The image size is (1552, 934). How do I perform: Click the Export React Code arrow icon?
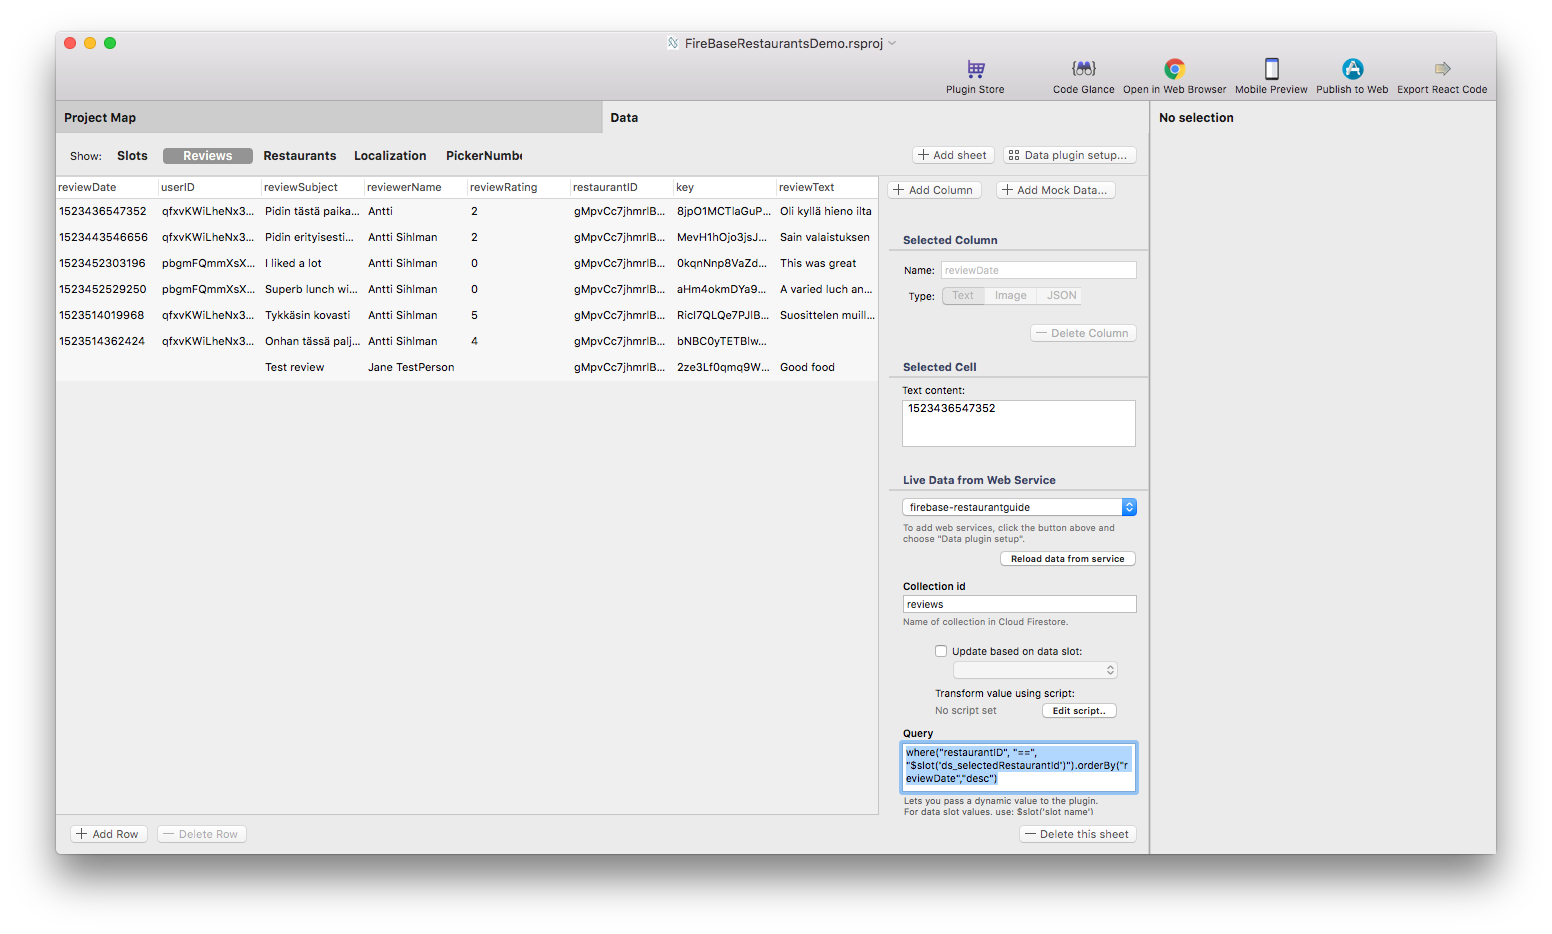coord(1442,69)
